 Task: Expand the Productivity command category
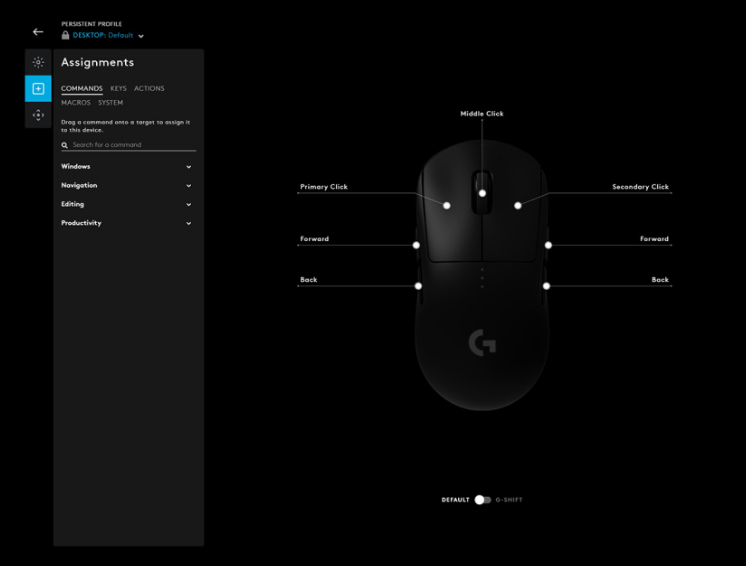188,223
